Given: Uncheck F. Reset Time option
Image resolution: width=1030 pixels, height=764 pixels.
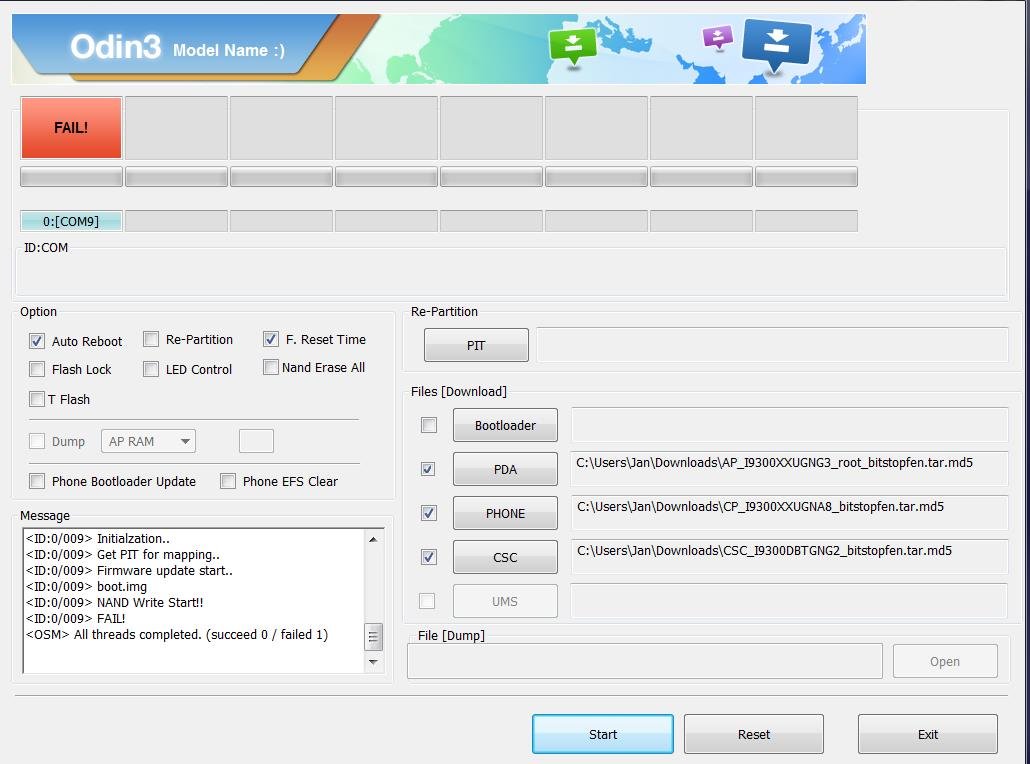Looking at the screenshot, I should pyautogui.click(x=271, y=339).
